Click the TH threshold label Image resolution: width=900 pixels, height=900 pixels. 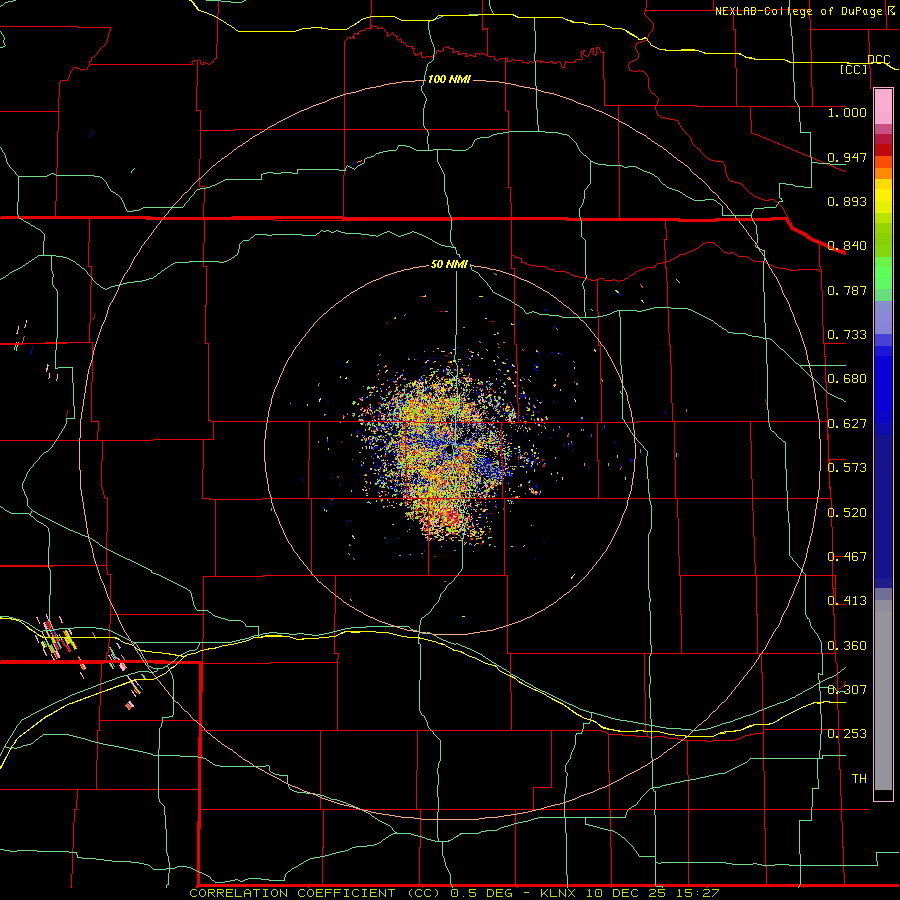click(x=859, y=779)
